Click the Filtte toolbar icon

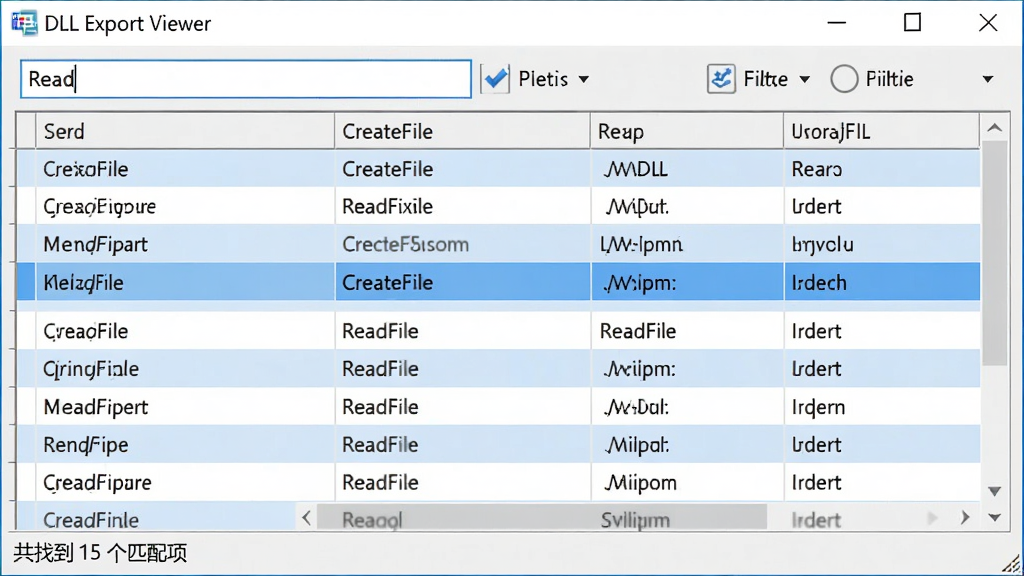721,79
